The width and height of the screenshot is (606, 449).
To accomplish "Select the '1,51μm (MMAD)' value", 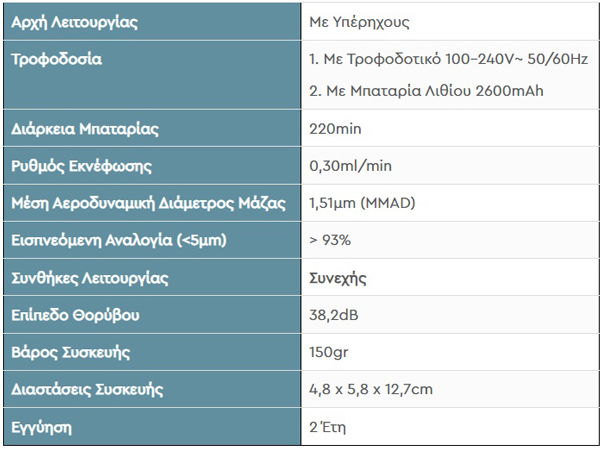I will coord(362,203).
